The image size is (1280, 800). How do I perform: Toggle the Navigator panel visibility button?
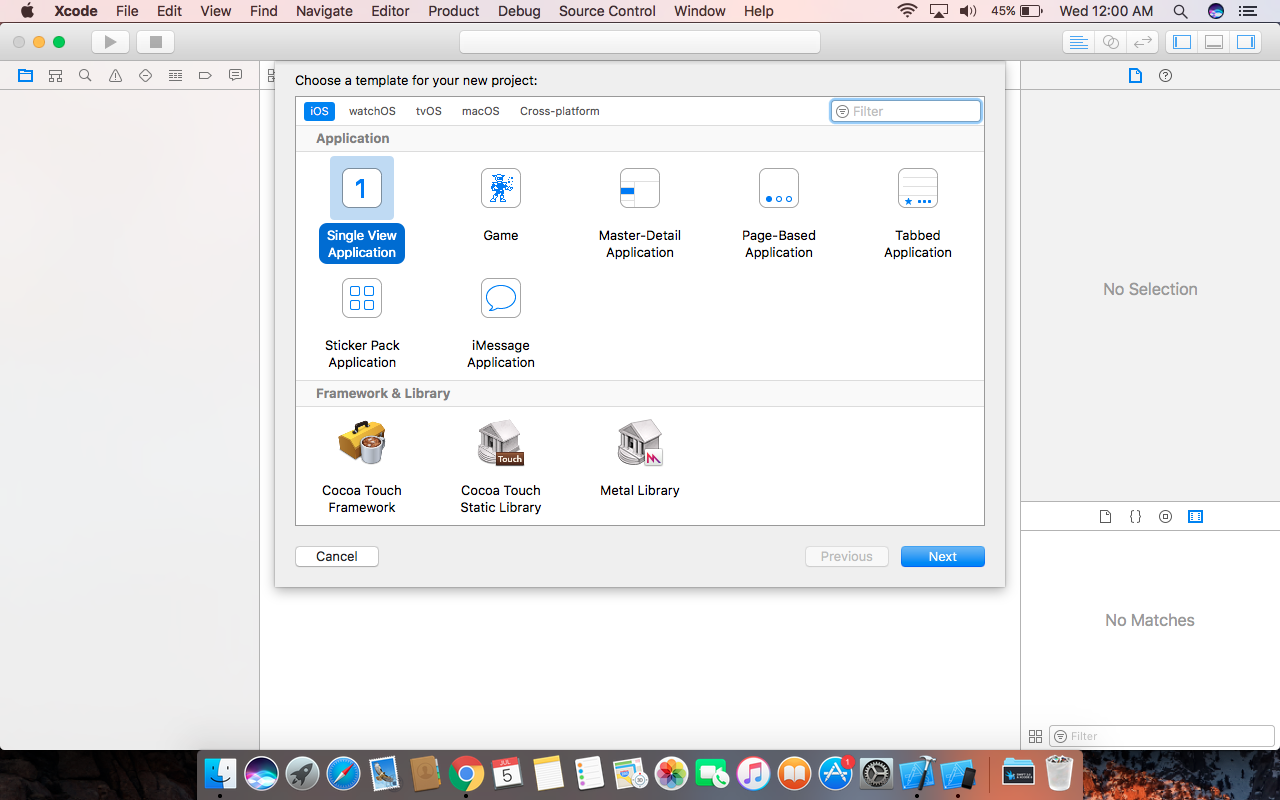(1182, 42)
